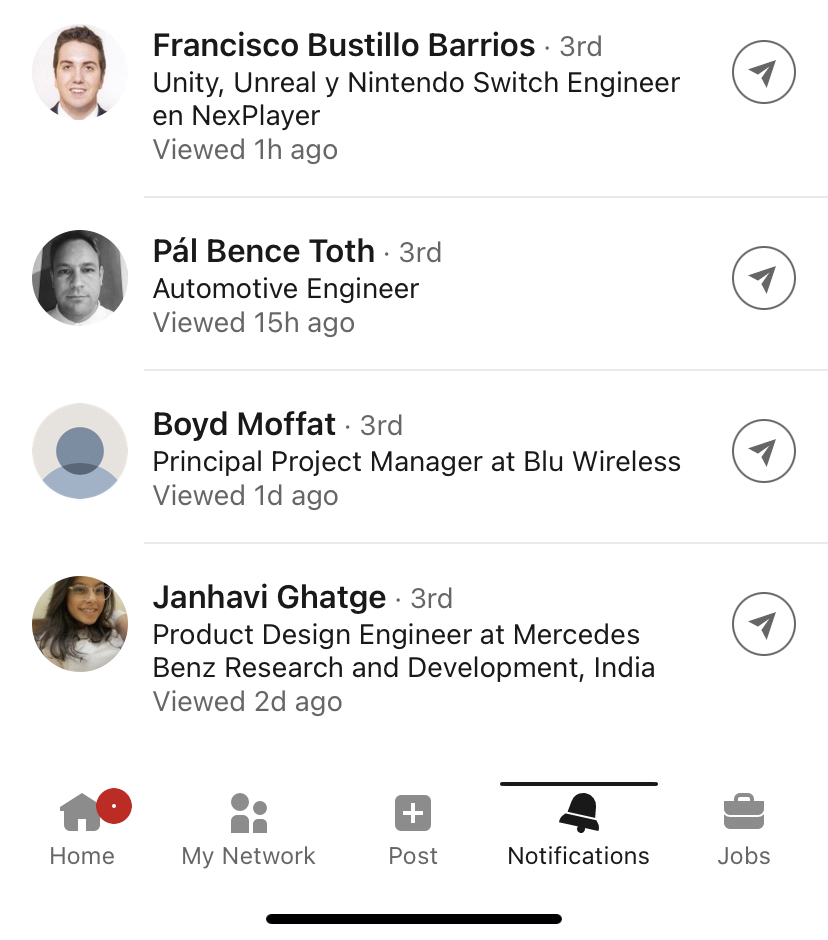Screen dimensions: 828x940
Task: Select the Boyd Moffat name
Action: click(244, 424)
